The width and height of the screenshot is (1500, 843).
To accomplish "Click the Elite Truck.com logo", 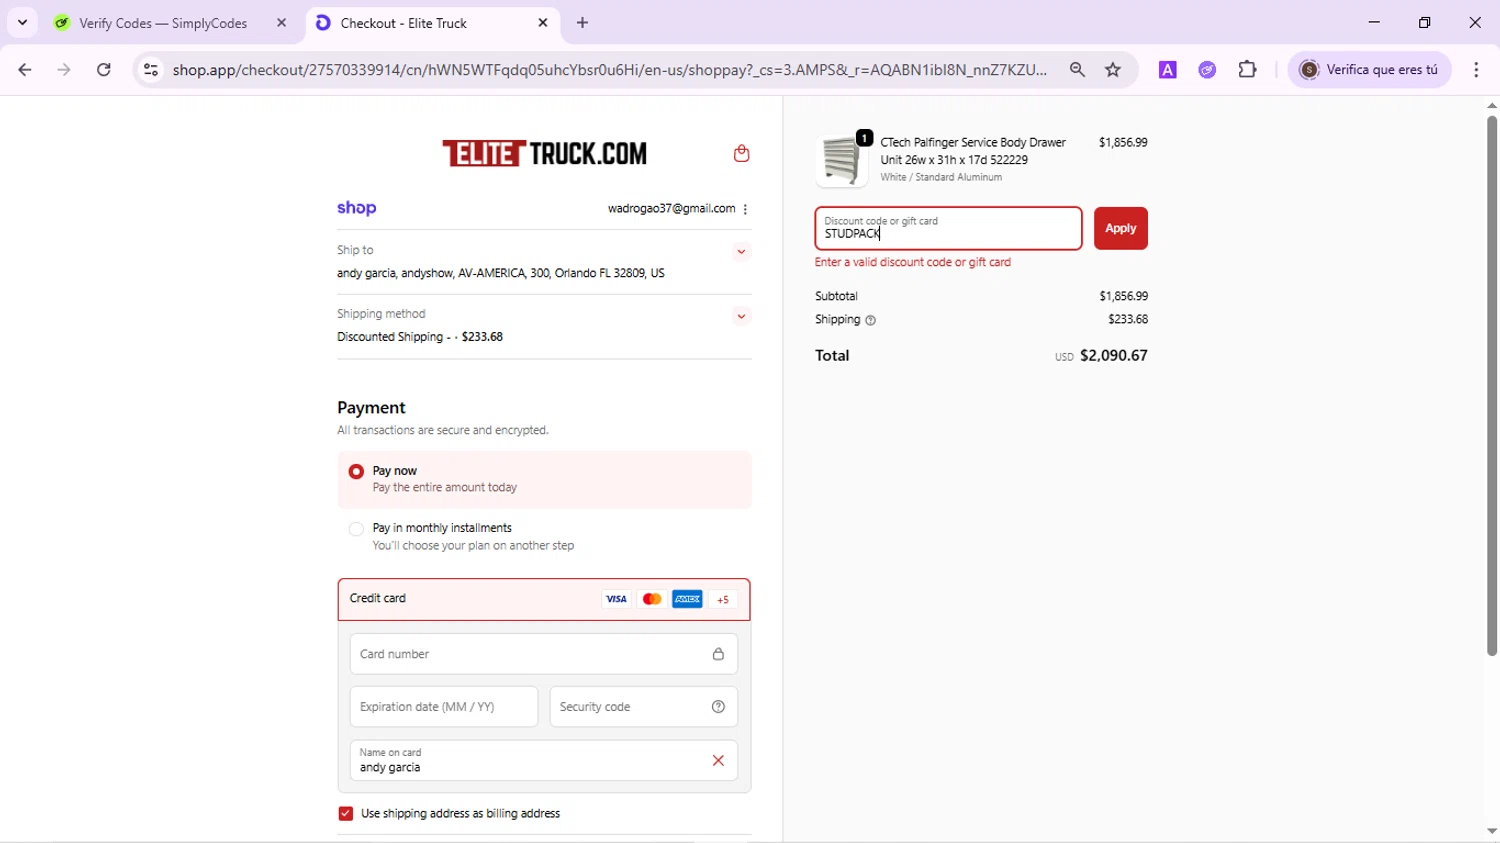I will point(545,153).
